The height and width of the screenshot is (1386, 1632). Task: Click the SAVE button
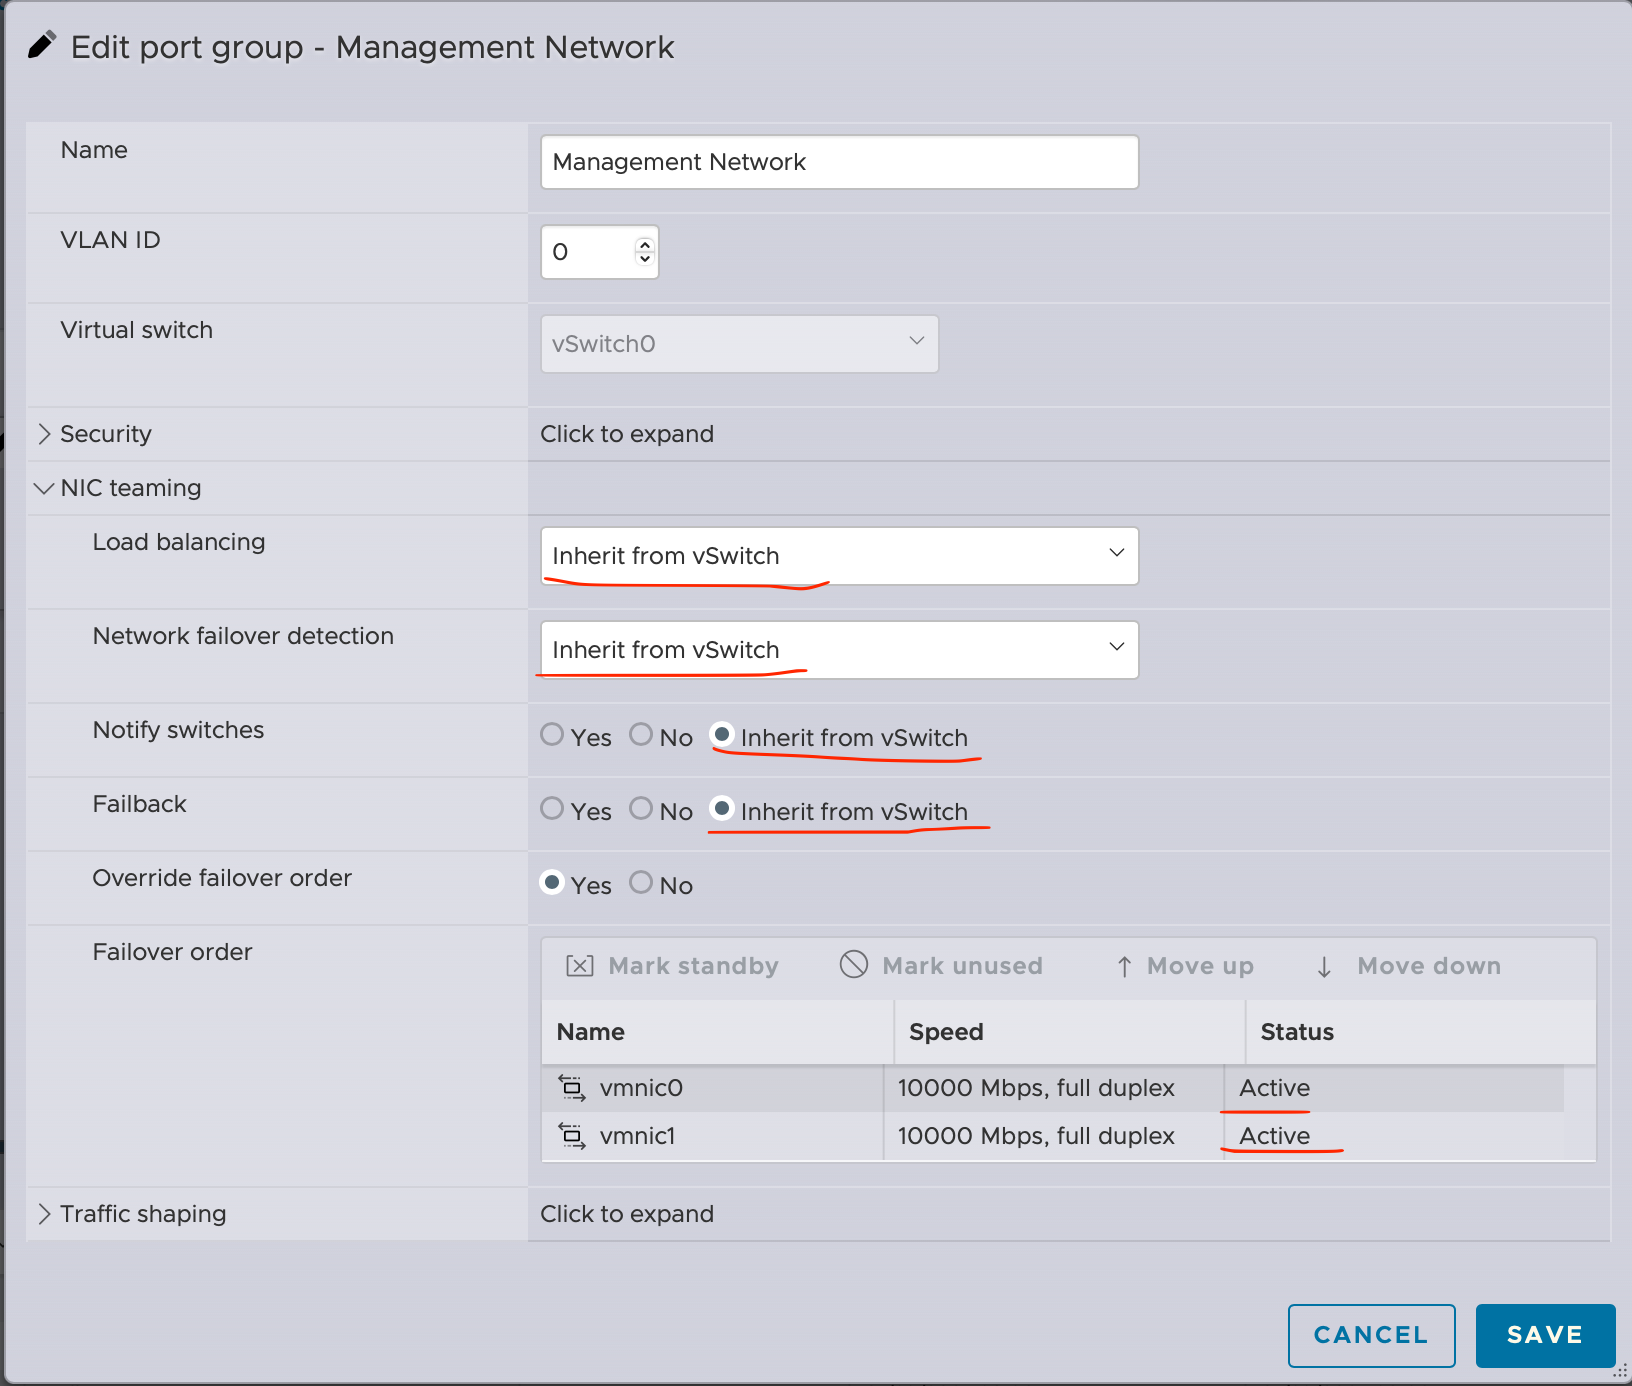pyautogui.click(x=1545, y=1335)
